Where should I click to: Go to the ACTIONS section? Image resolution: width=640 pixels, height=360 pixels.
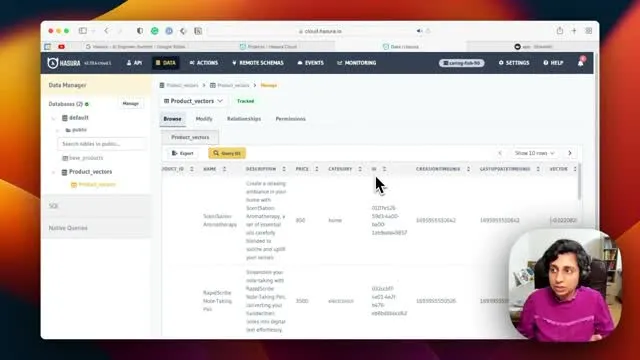[204, 63]
